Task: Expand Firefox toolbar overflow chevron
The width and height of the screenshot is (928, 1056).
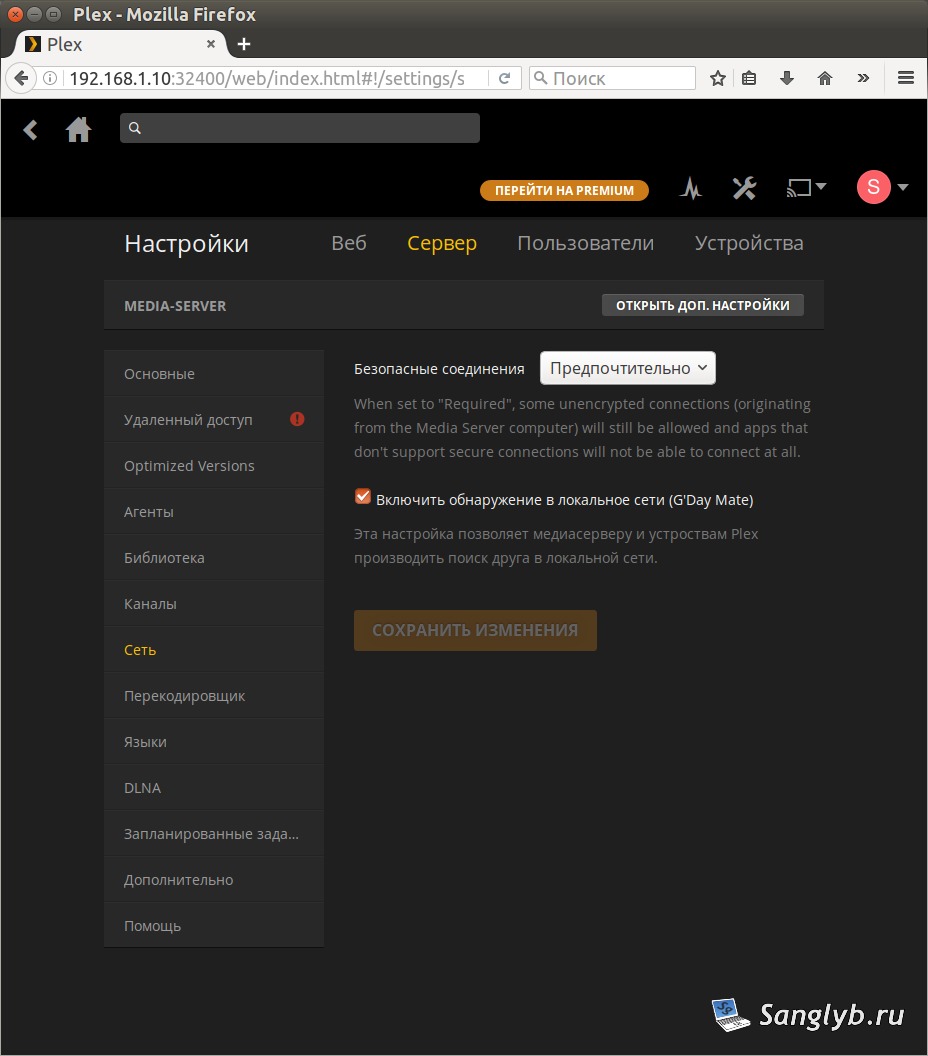Action: coord(863,78)
